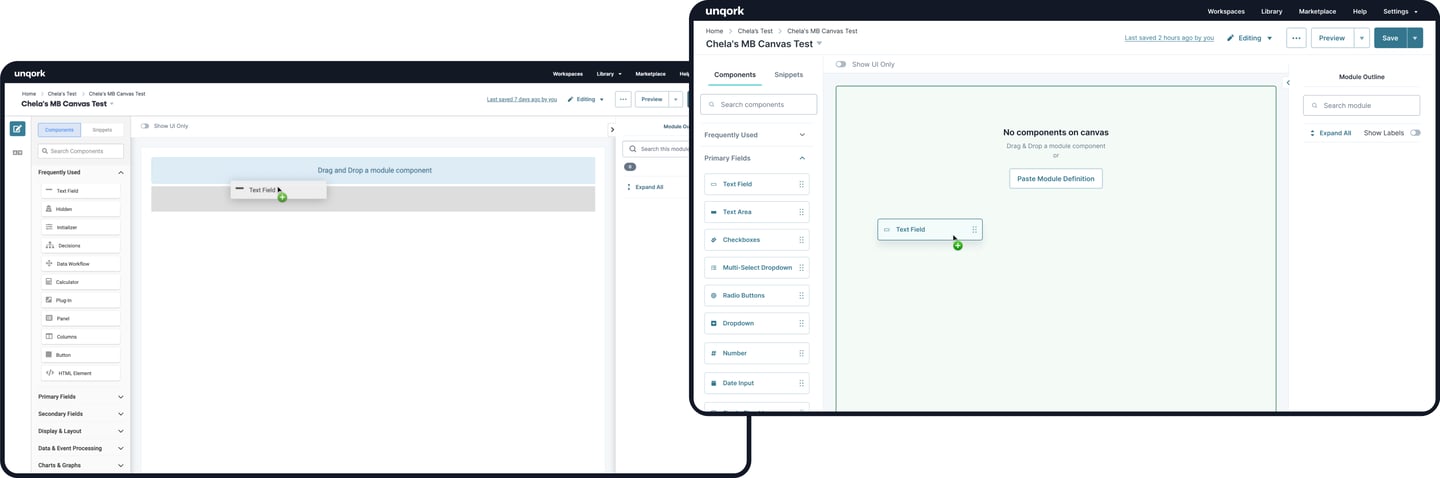The image size is (1440, 478).
Task: Expand Primary Fields section in left window
Action: coord(121,397)
